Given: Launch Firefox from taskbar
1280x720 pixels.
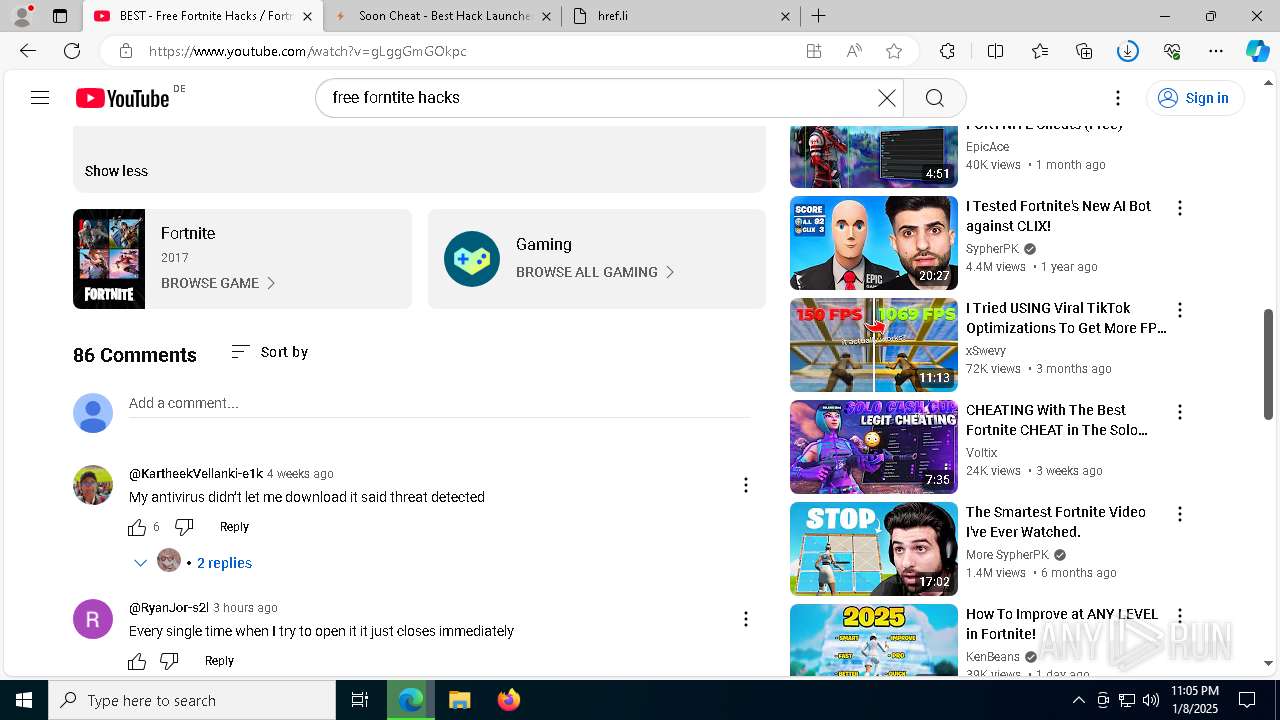Looking at the screenshot, I should pyautogui.click(x=508, y=700).
